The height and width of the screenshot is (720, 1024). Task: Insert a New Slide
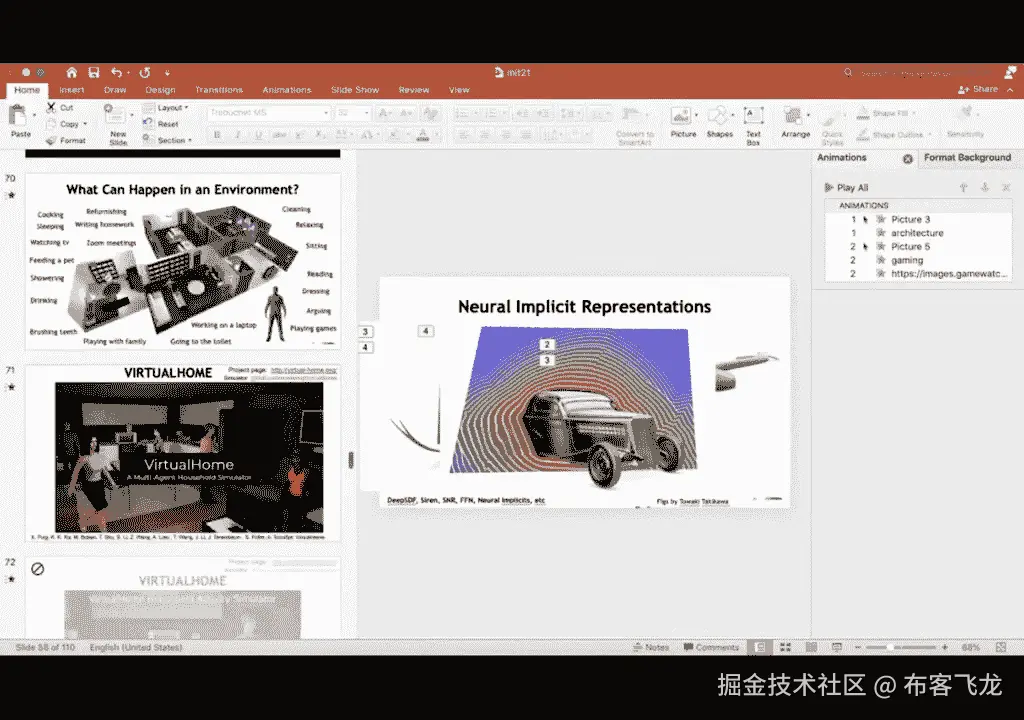pyautogui.click(x=118, y=124)
